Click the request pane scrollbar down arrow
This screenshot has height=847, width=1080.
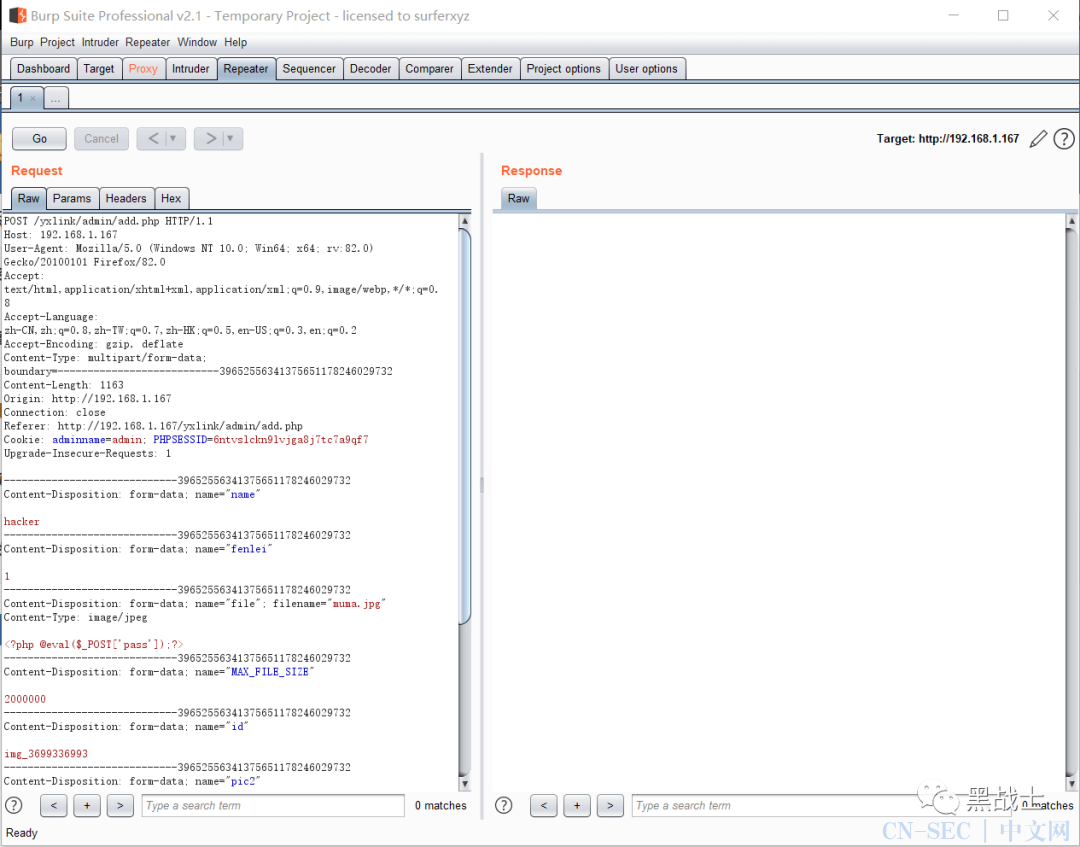coord(465,784)
